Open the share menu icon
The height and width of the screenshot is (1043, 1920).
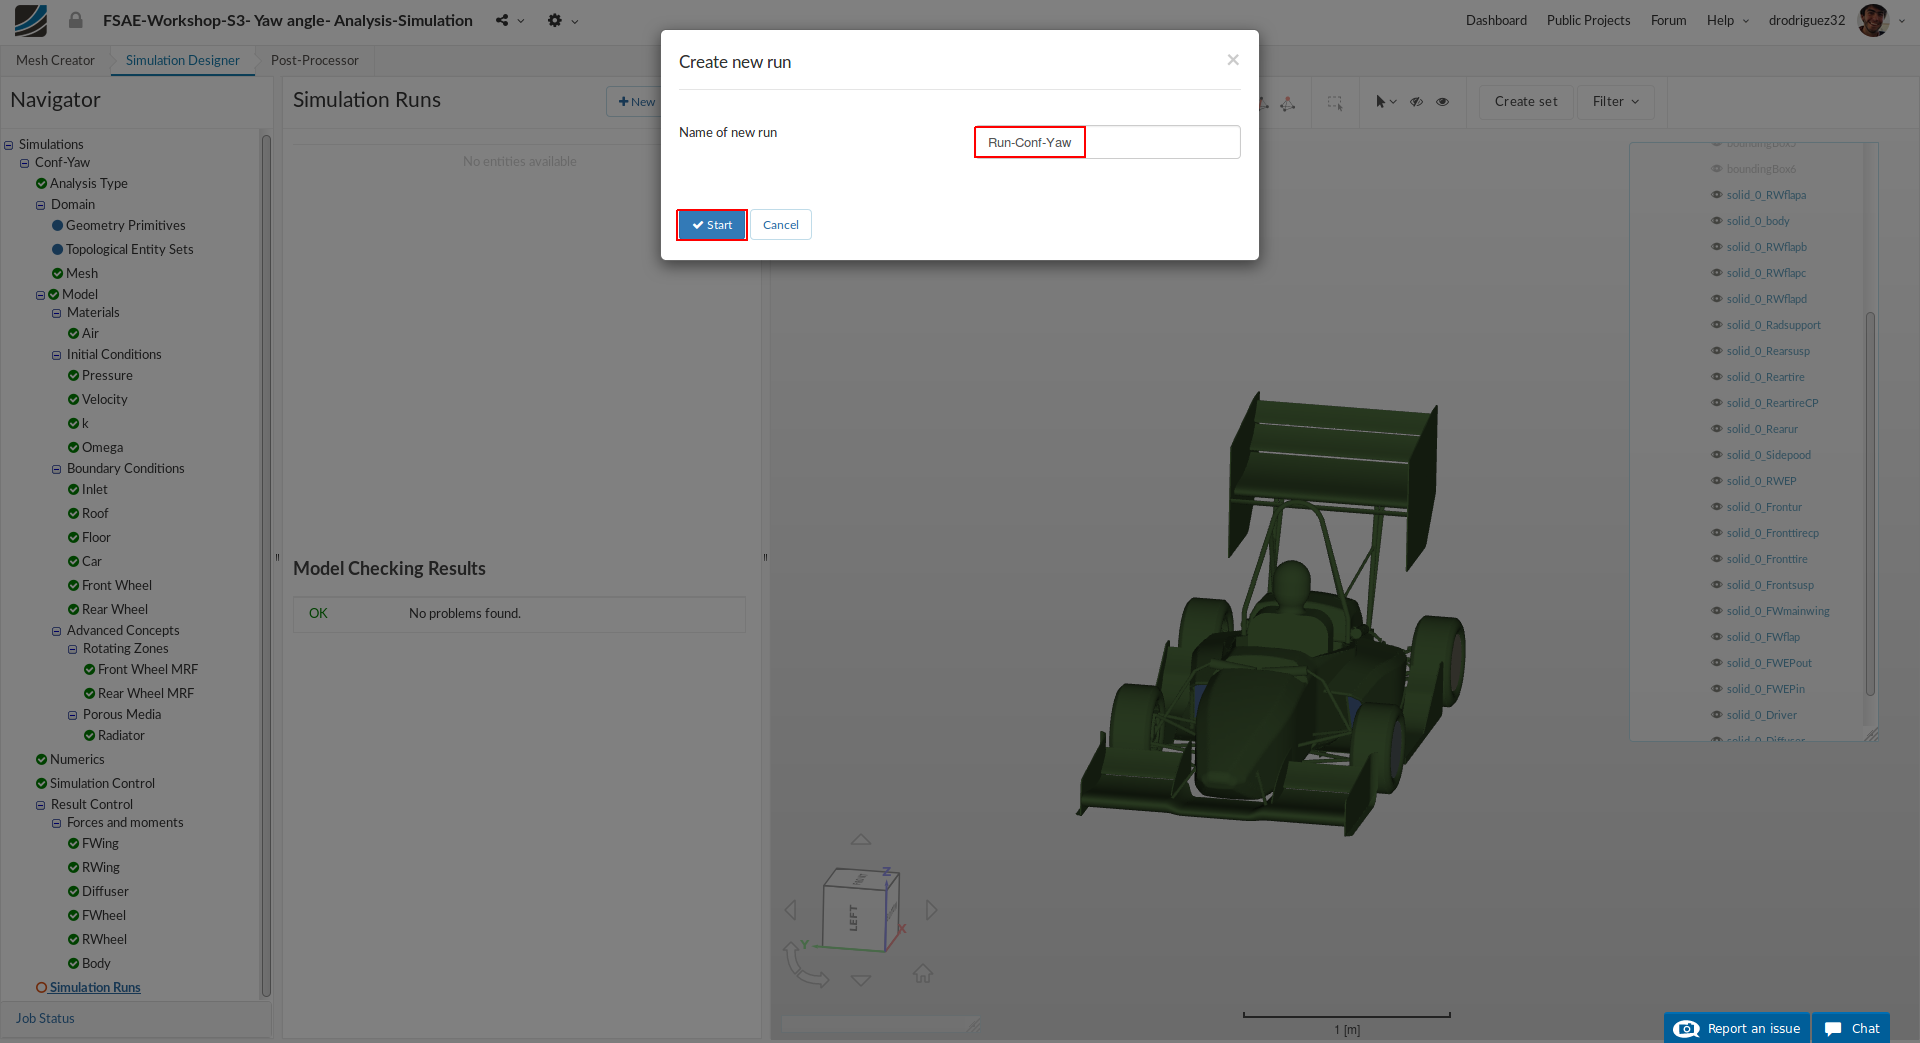502,20
